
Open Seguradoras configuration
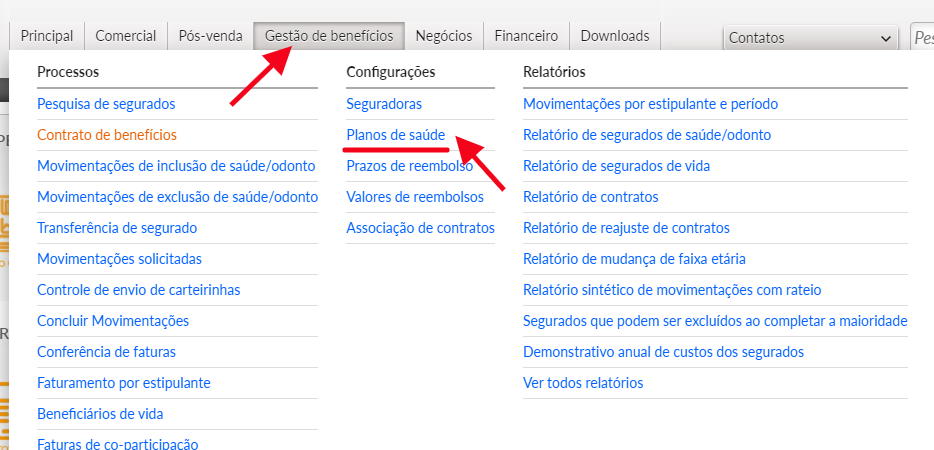(384, 104)
